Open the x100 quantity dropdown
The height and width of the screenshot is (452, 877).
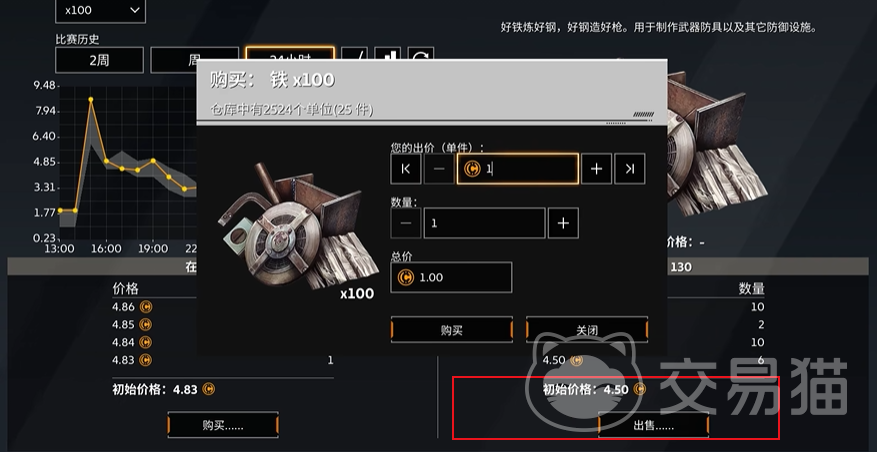[100, 11]
